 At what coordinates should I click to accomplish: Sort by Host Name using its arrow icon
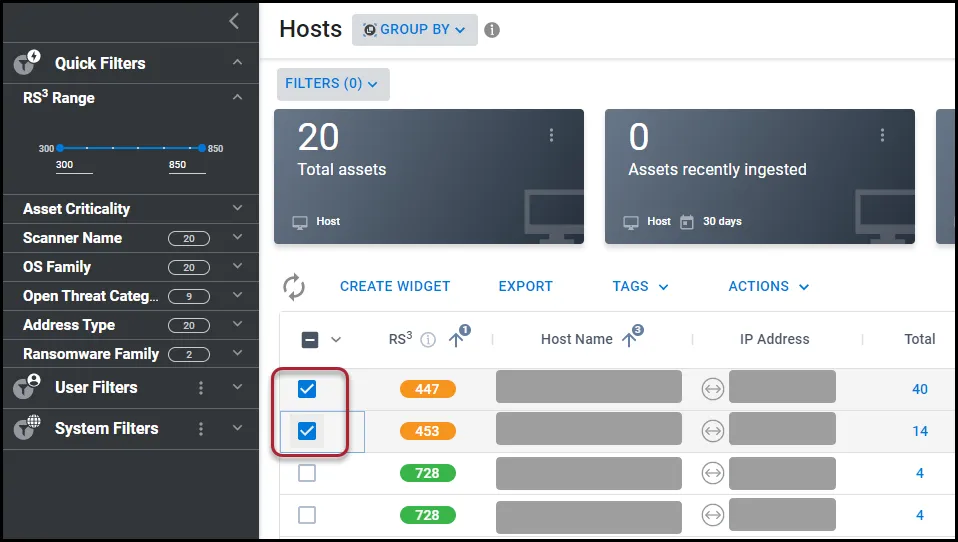pyautogui.click(x=629, y=340)
